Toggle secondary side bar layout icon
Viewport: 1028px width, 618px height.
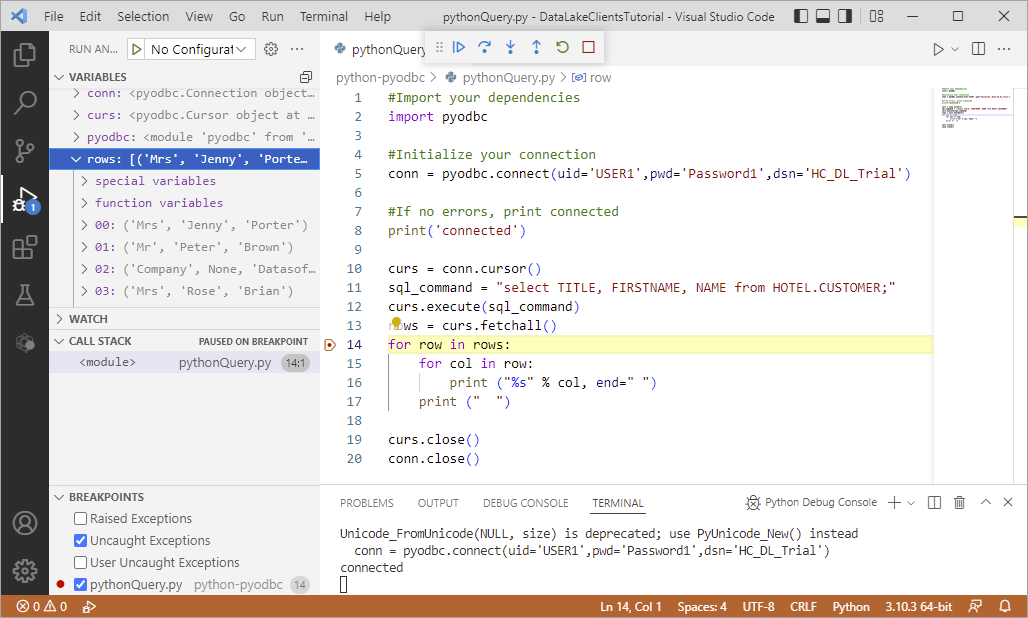(x=845, y=16)
